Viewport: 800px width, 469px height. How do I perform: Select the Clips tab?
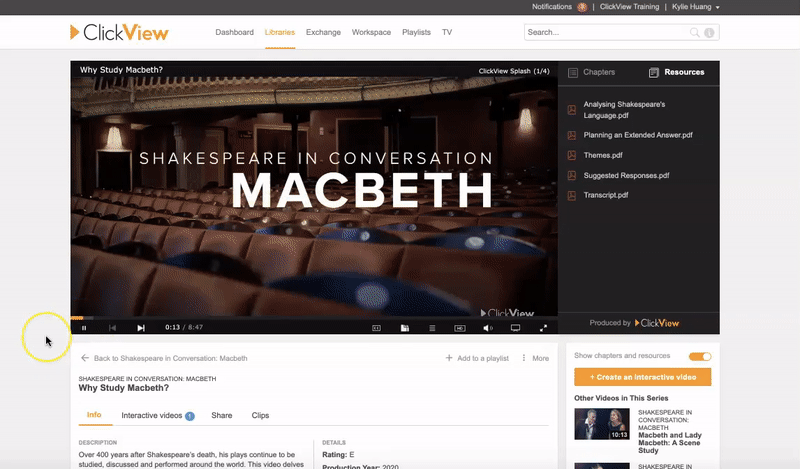point(260,415)
